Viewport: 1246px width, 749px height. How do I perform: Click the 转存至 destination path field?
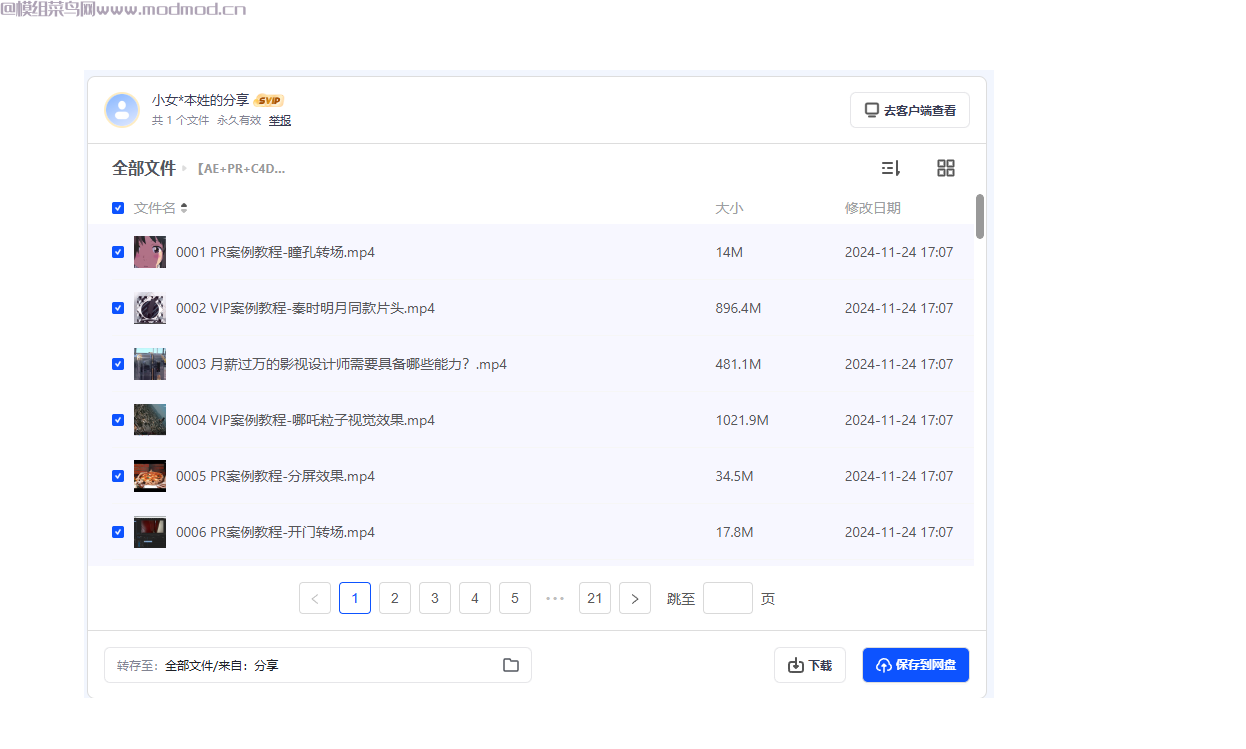click(x=318, y=665)
